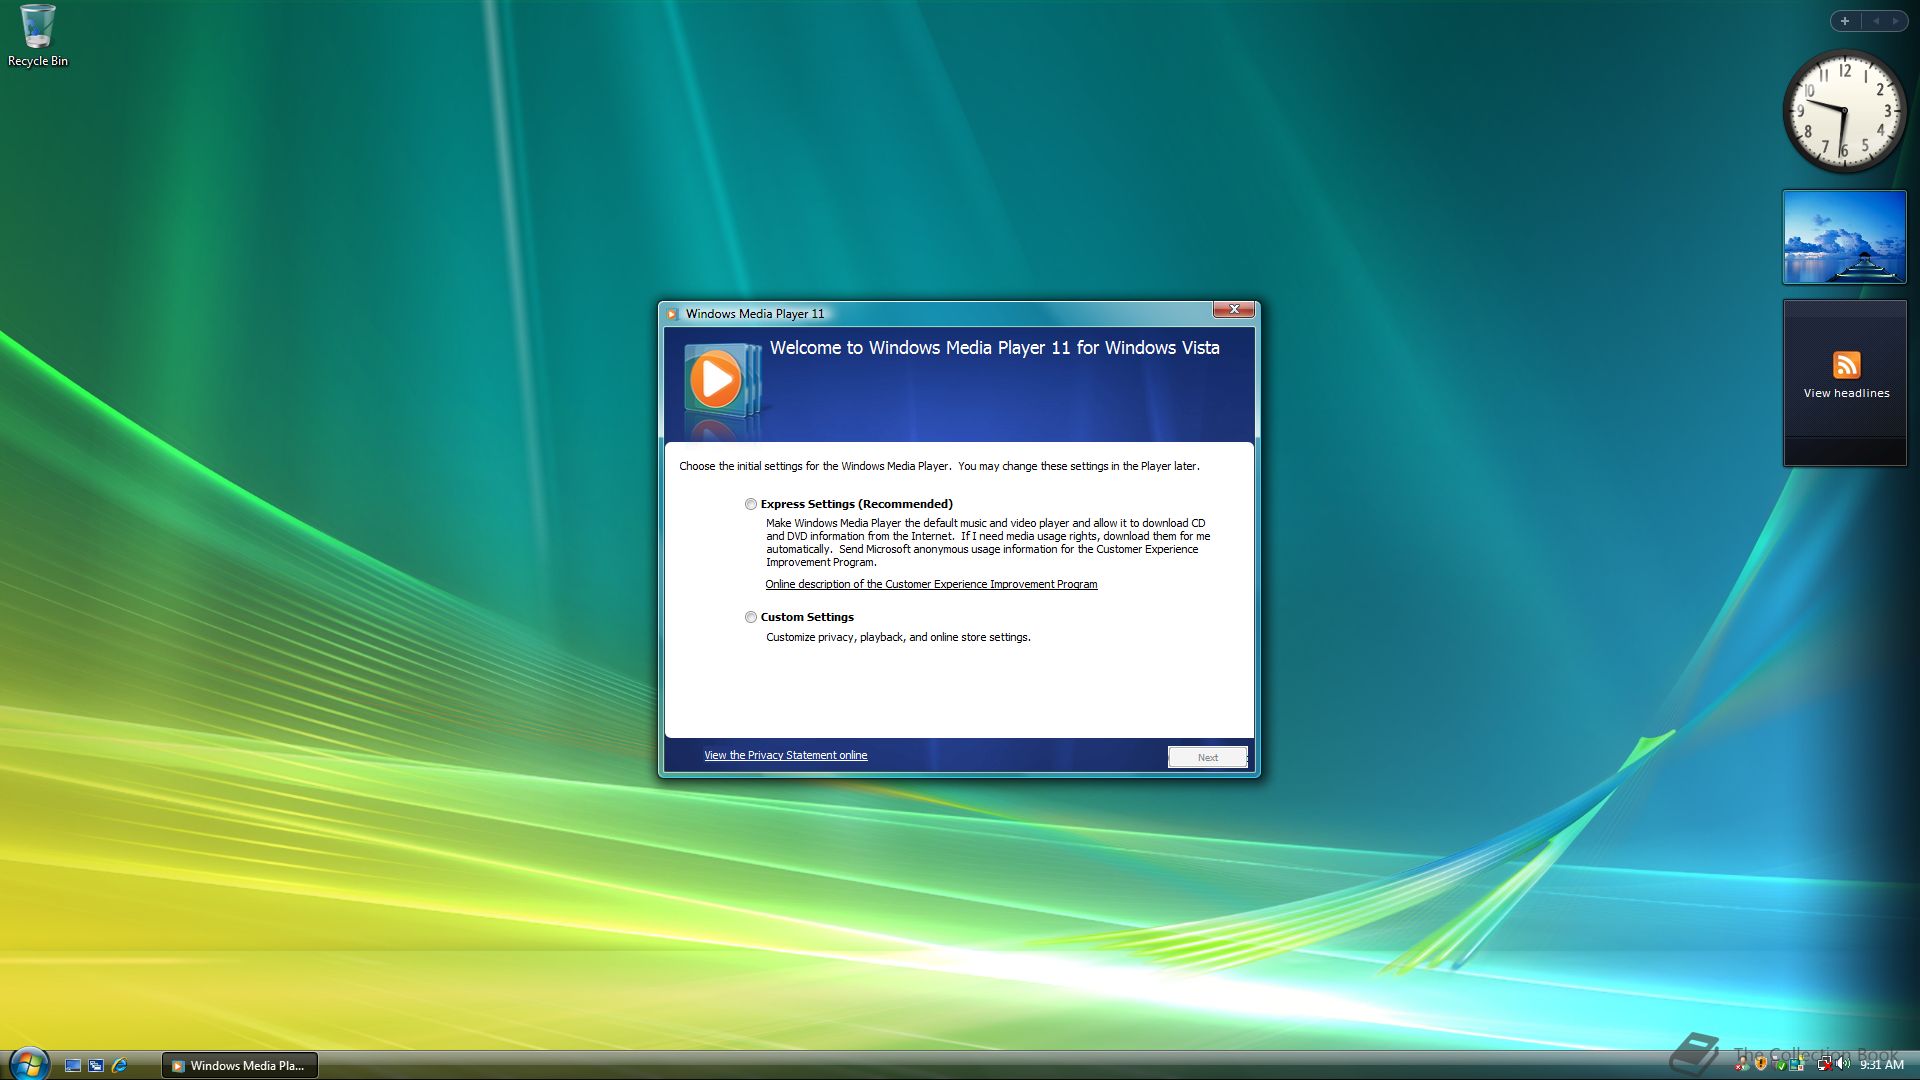Click 'View headlines' in the feed gadget
1920x1080 pixels.
[x=1846, y=393]
